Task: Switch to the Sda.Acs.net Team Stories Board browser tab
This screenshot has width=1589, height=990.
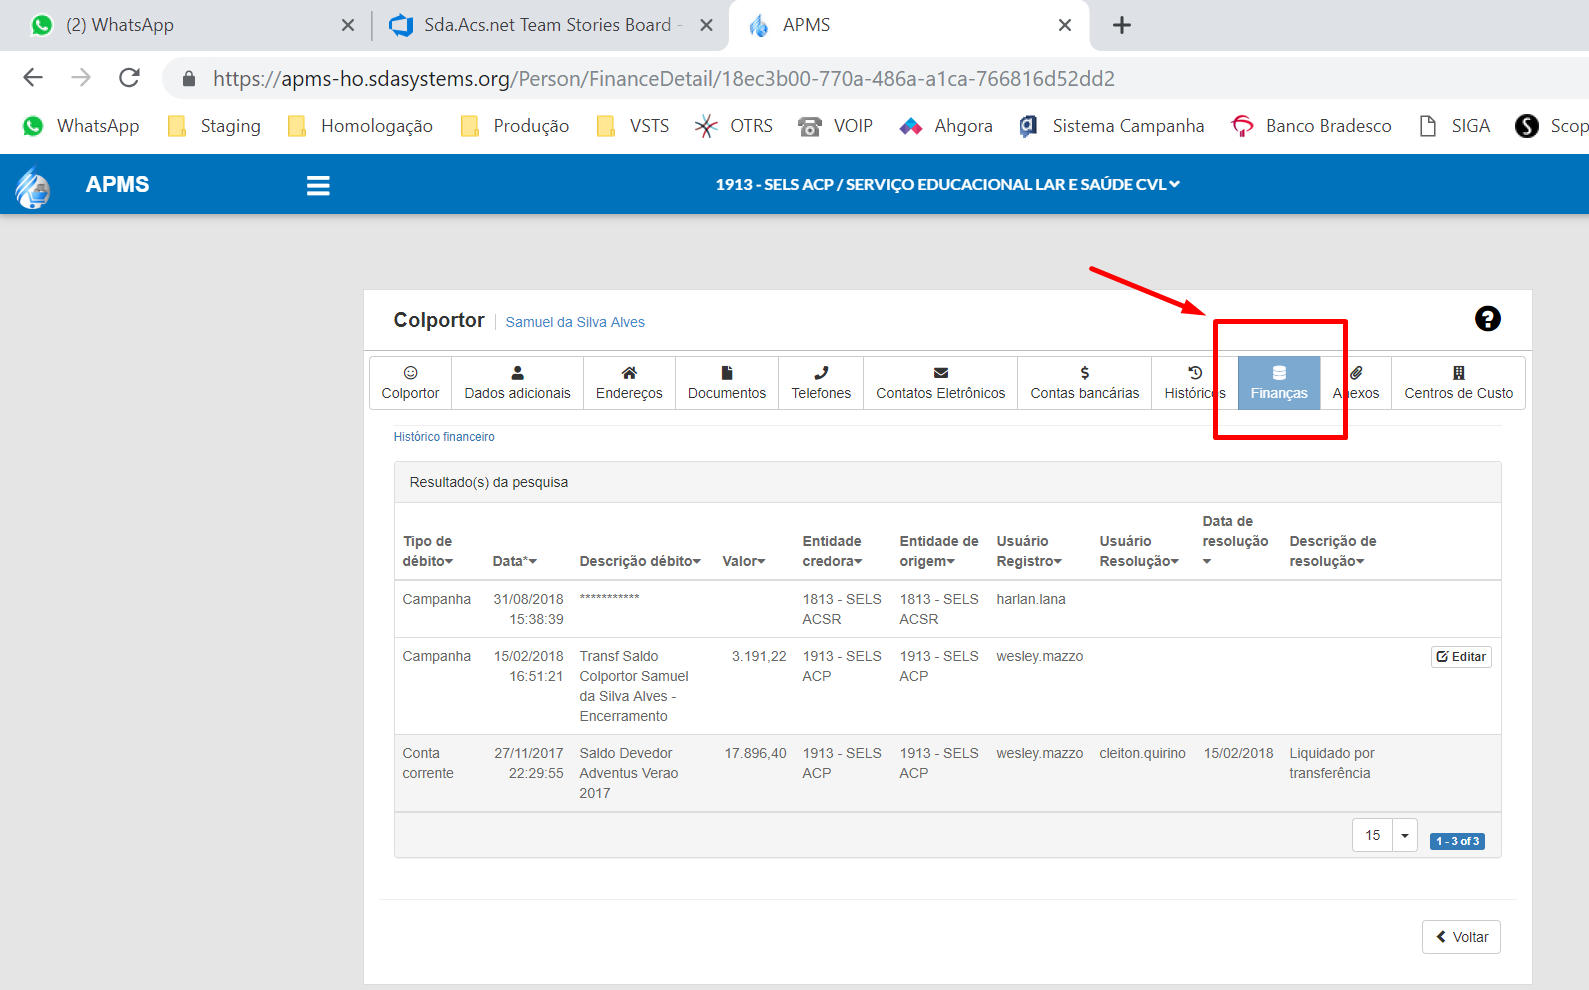Action: pos(549,25)
